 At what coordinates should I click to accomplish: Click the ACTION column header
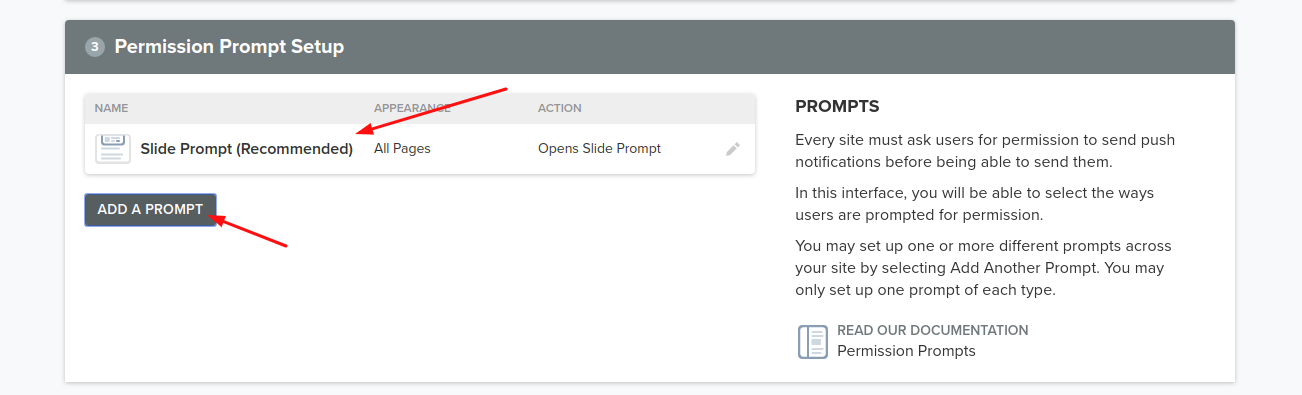pos(560,108)
